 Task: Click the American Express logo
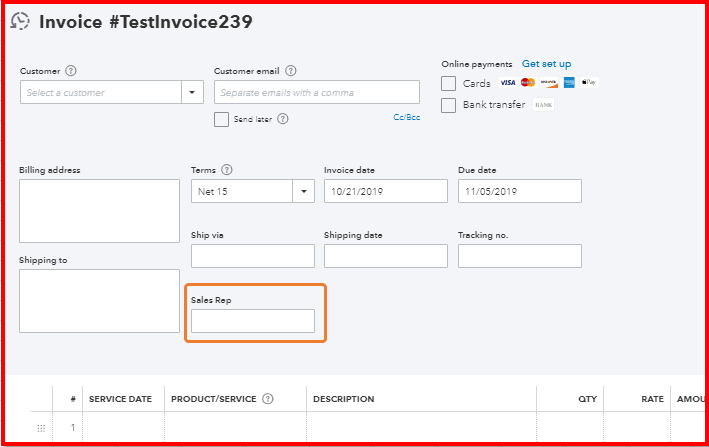tap(569, 83)
